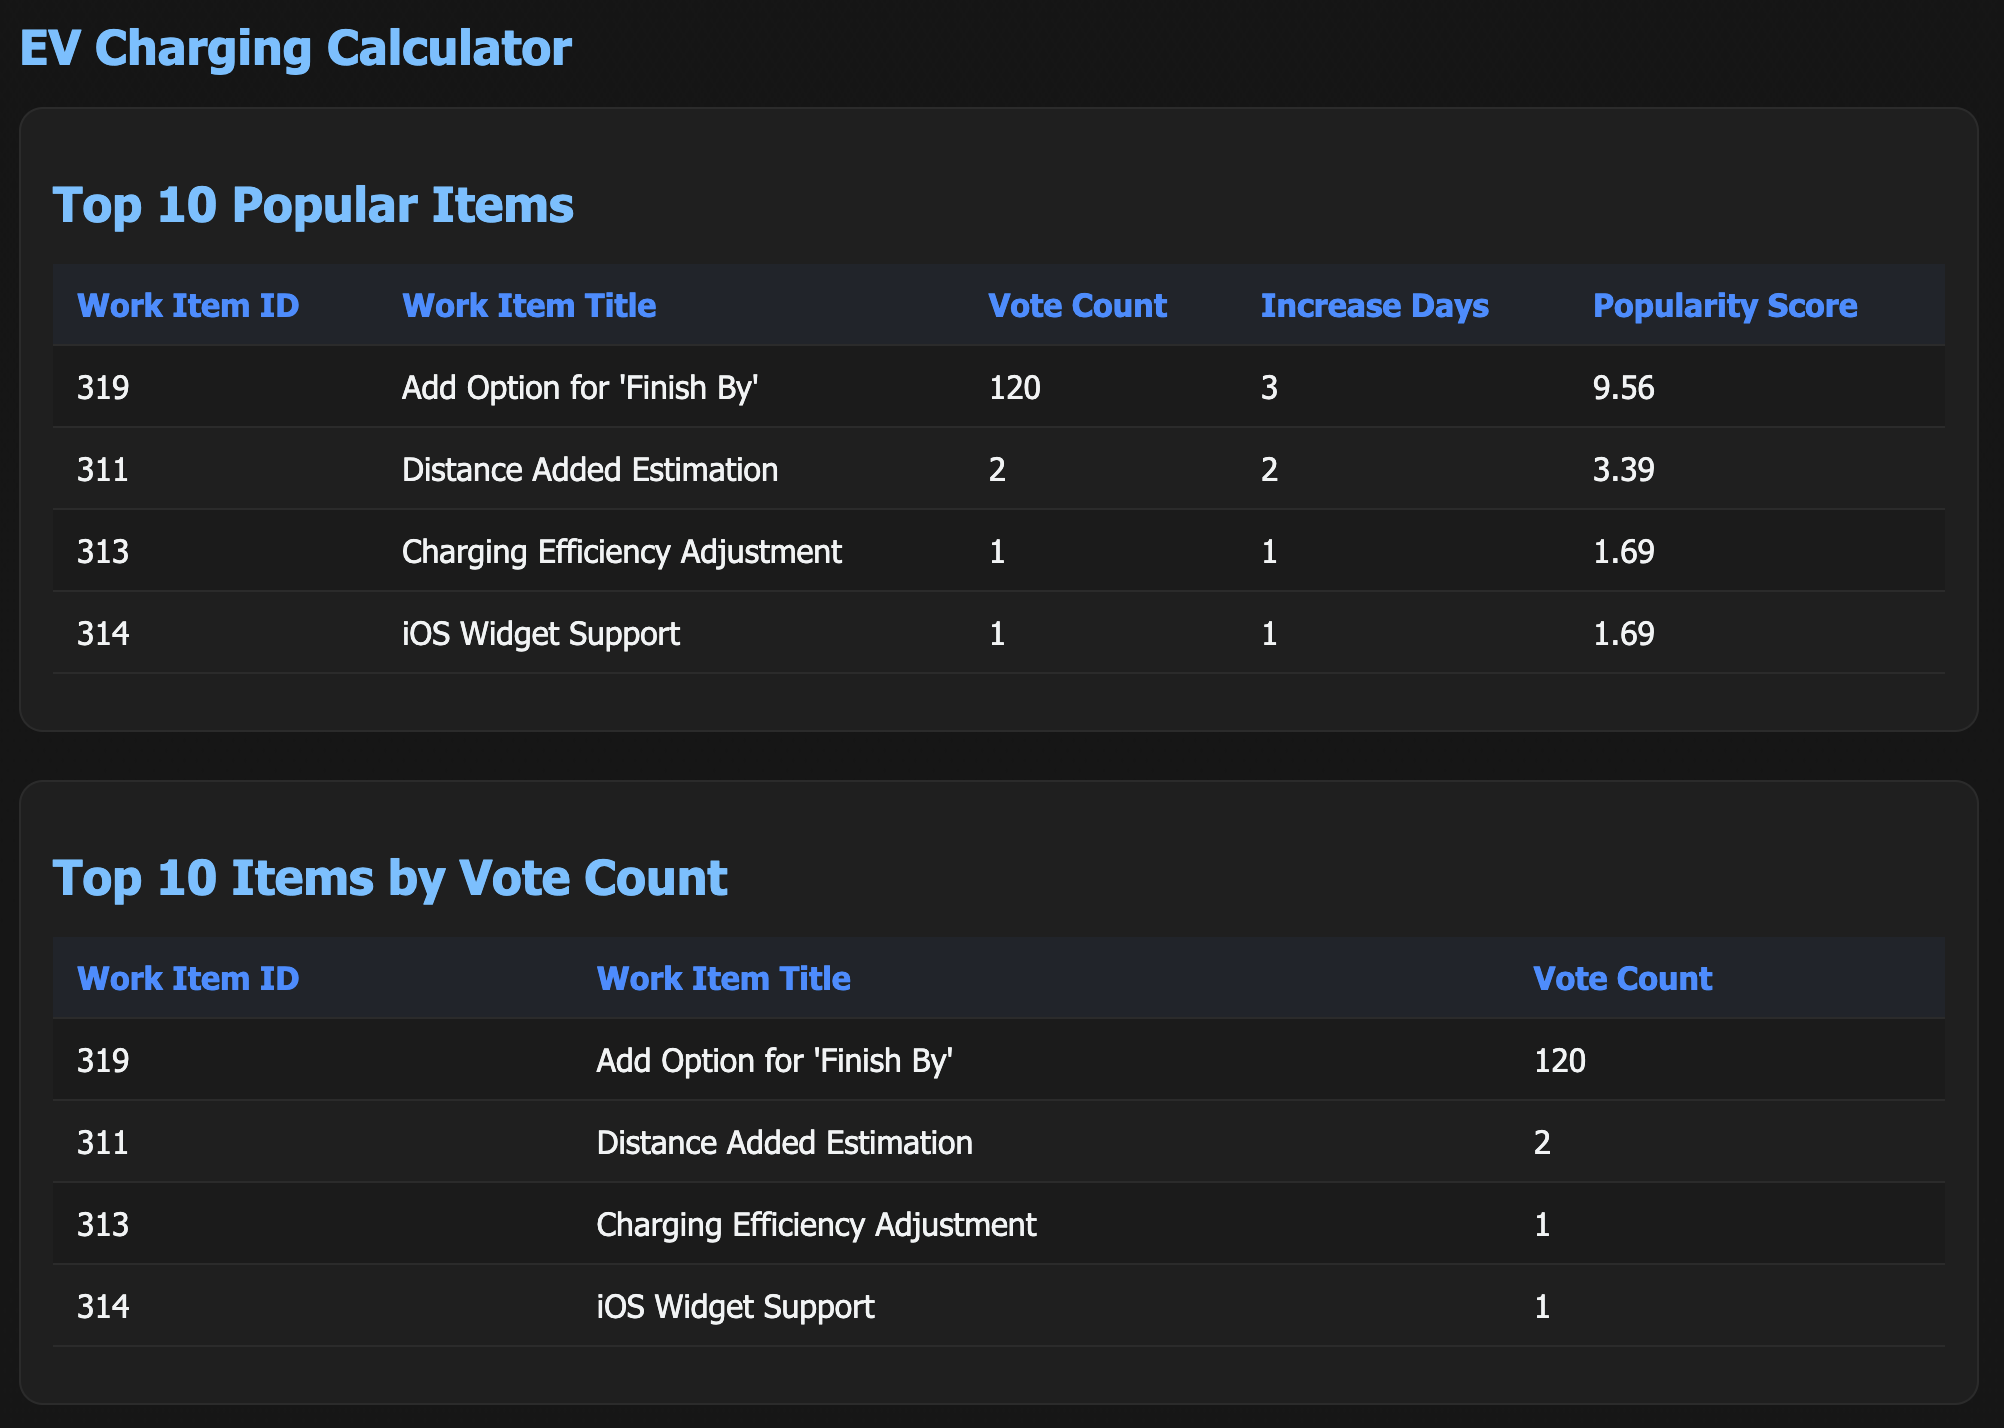Click Vote Count header in second table
Viewport: 2004px width, 1428px height.
1622,978
